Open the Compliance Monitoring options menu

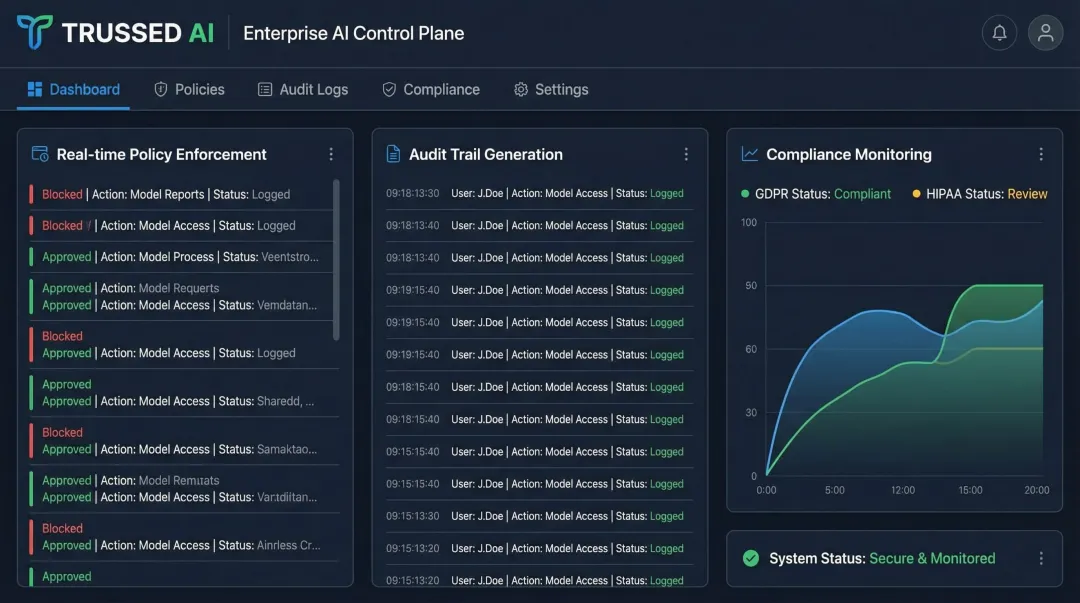(1041, 154)
